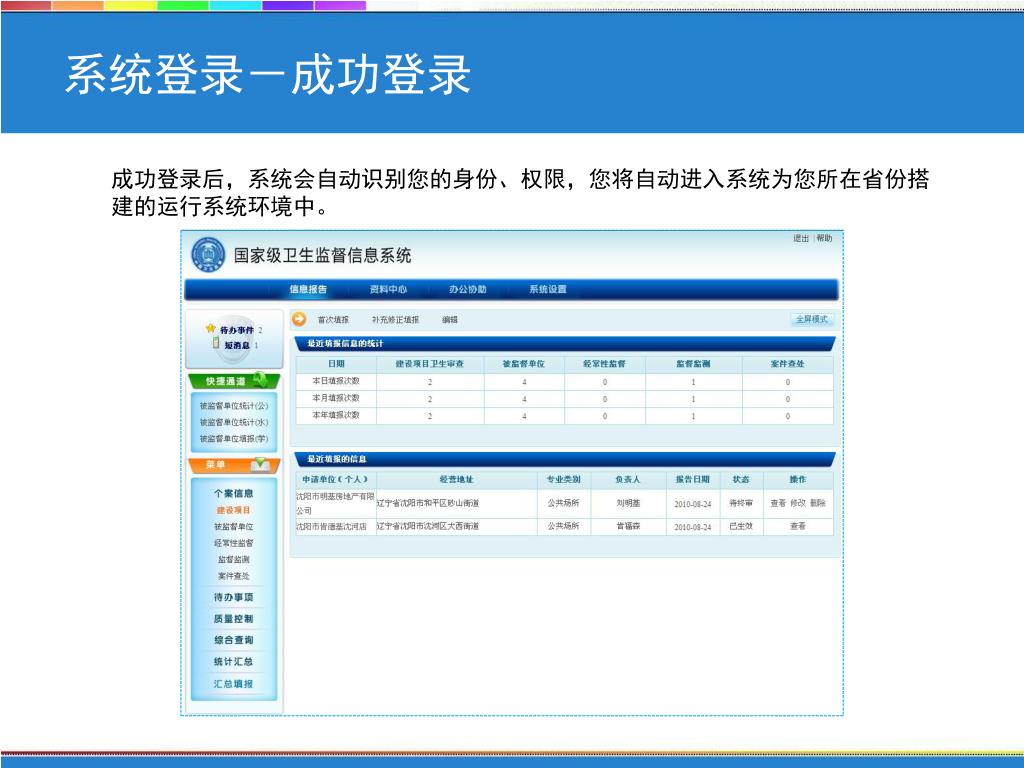Go to the 系统设置 tab
The image size is (1024, 768).
coord(548,290)
